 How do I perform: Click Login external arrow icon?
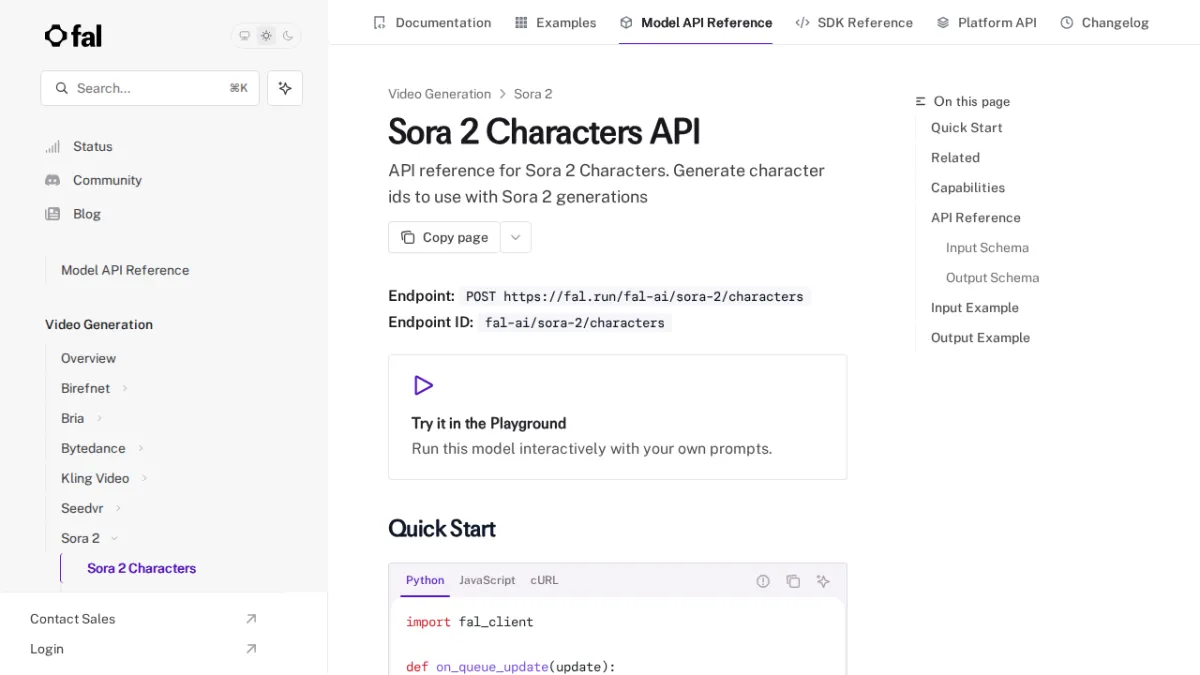tap(251, 649)
